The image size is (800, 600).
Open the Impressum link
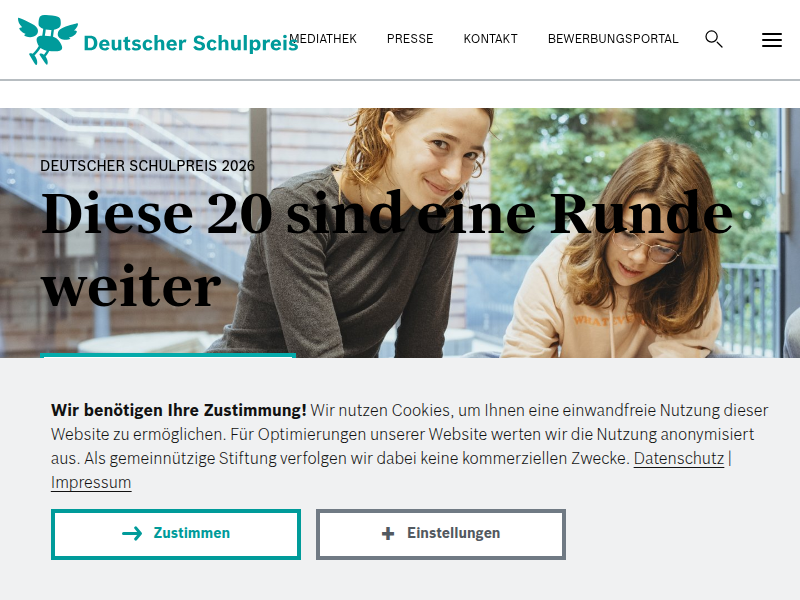[91, 482]
